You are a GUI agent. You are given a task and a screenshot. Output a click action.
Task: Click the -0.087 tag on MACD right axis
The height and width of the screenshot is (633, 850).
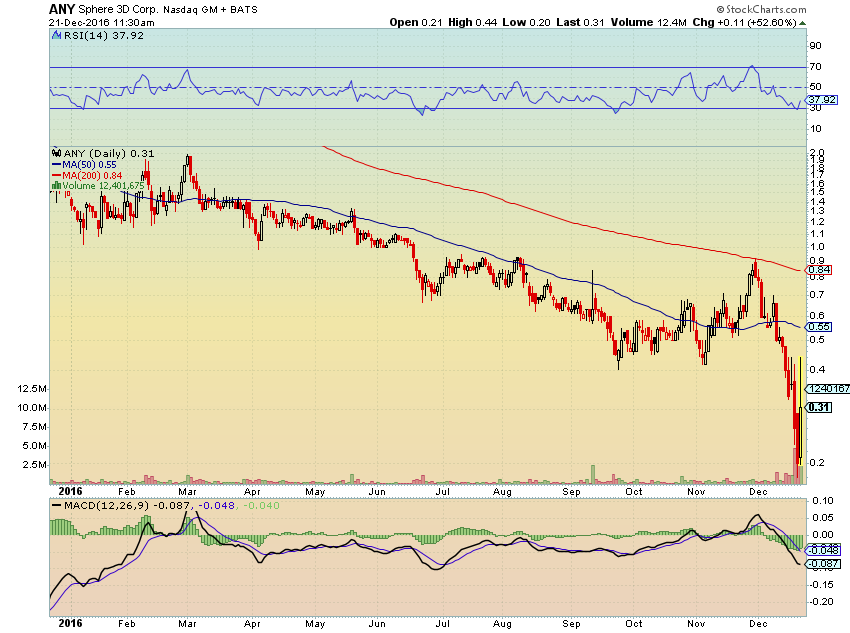tap(823, 564)
